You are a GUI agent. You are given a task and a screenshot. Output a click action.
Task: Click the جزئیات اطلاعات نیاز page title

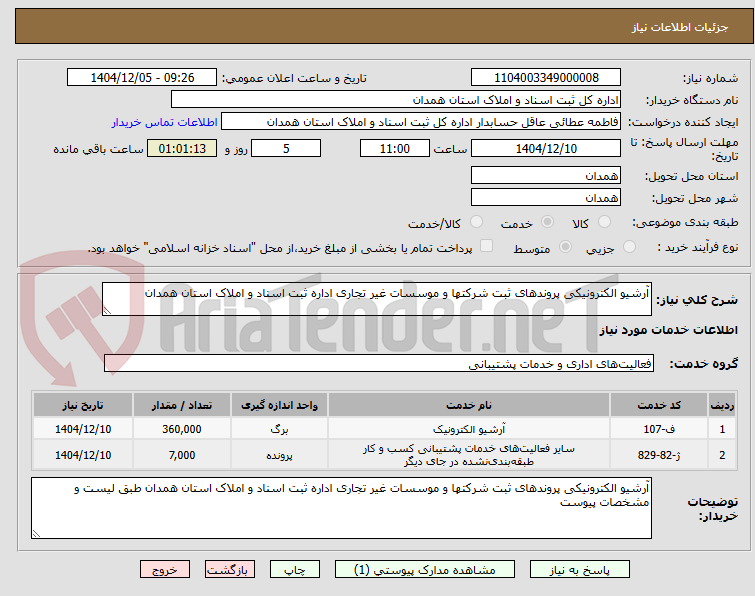click(x=679, y=27)
